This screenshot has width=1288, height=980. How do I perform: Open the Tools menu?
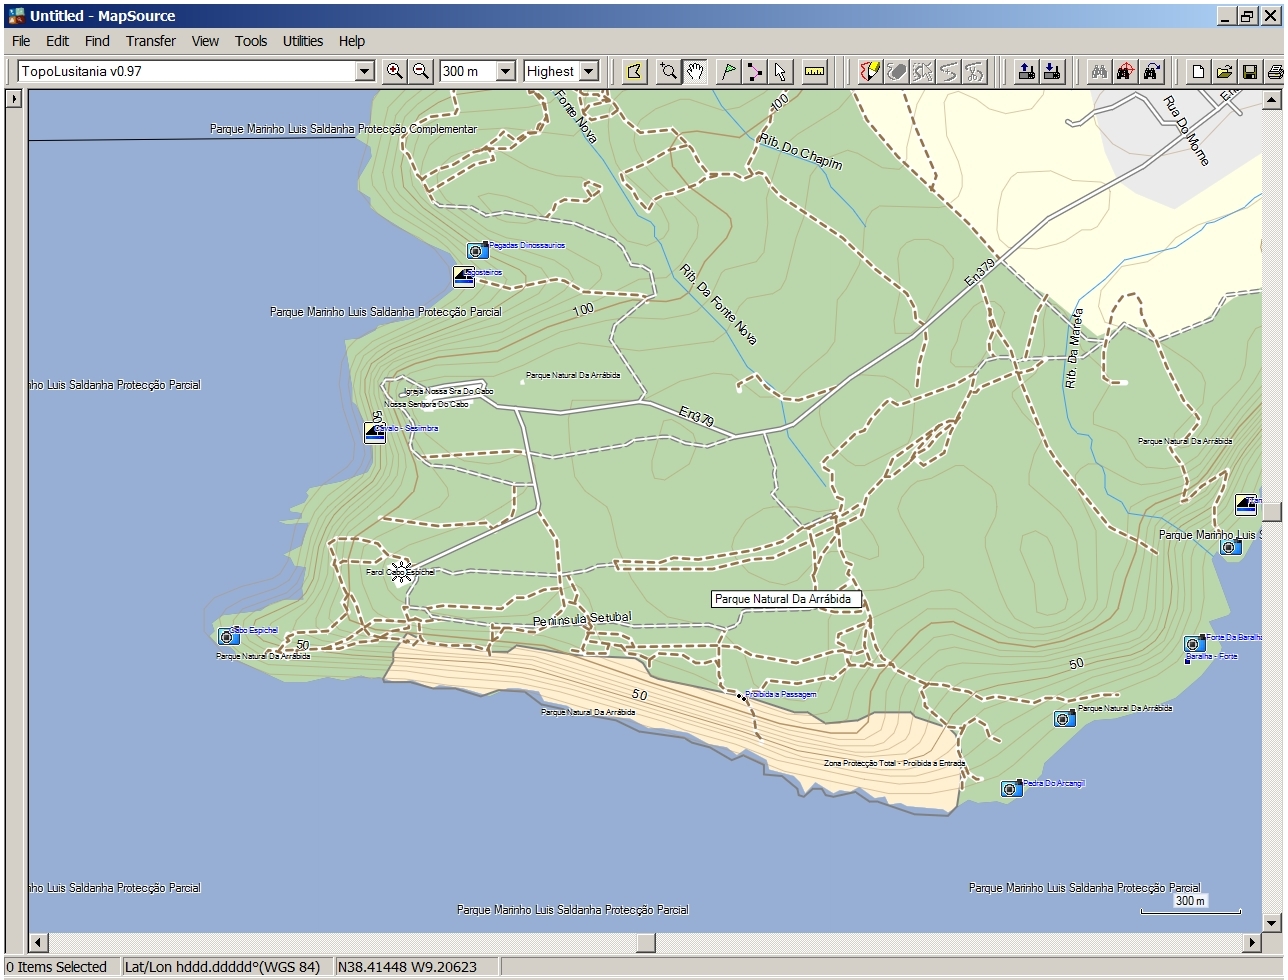click(251, 41)
